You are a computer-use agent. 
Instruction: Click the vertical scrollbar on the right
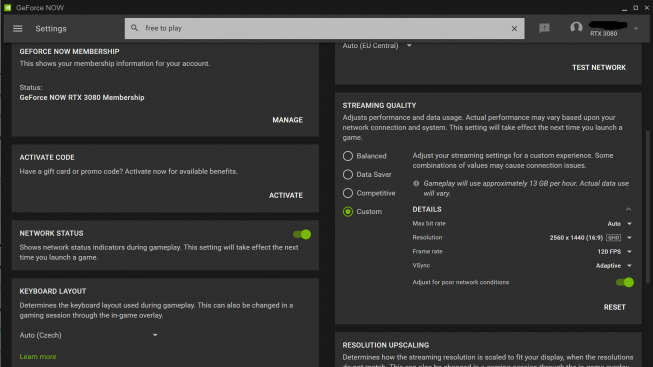coord(648,207)
